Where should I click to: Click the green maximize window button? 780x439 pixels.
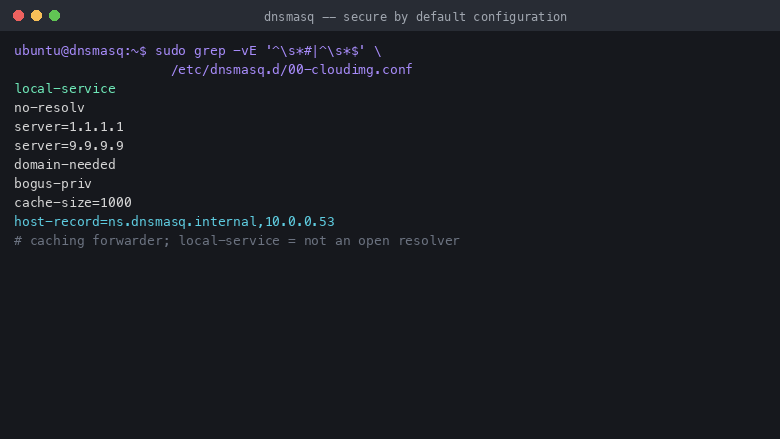point(55,16)
